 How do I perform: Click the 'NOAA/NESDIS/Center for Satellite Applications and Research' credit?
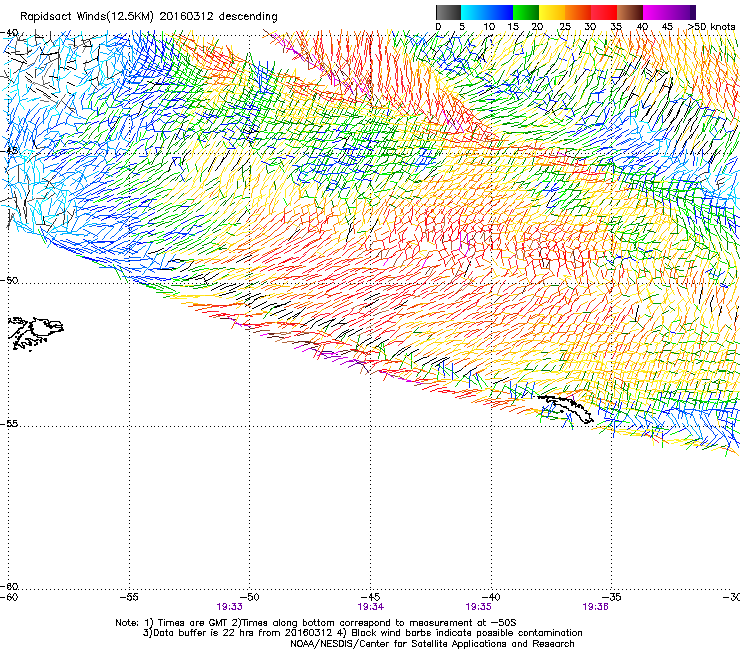point(432,644)
